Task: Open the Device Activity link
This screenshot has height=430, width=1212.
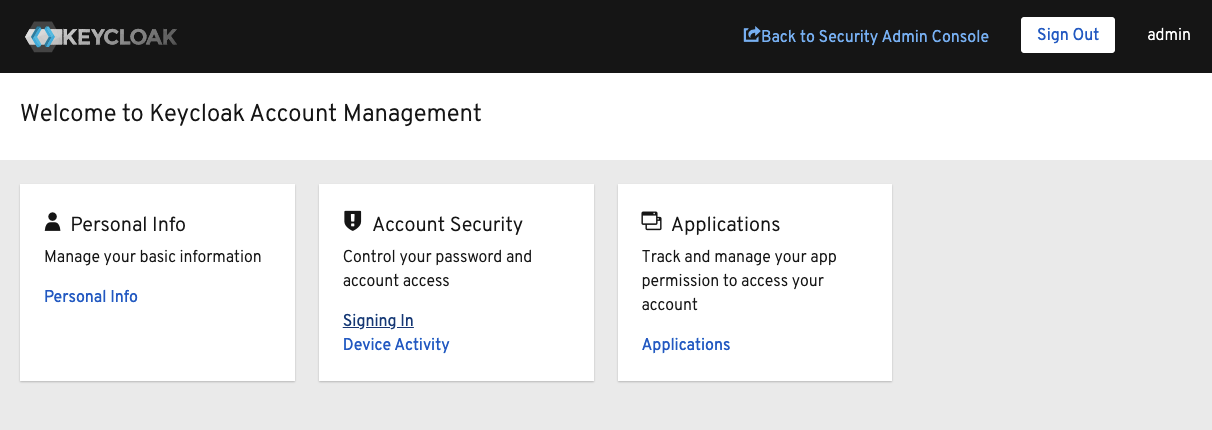Action: tap(396, 344)
